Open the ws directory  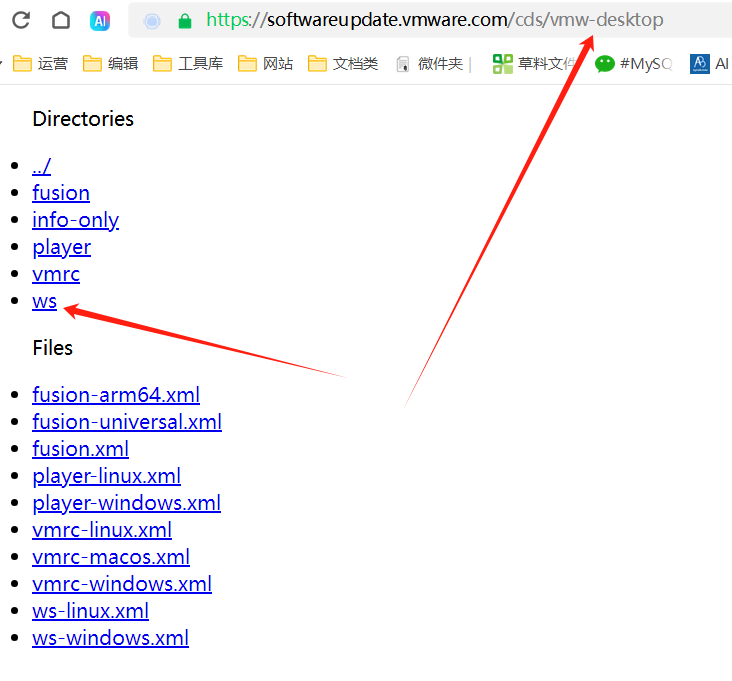pyautogui.click(x=44, y=302)
